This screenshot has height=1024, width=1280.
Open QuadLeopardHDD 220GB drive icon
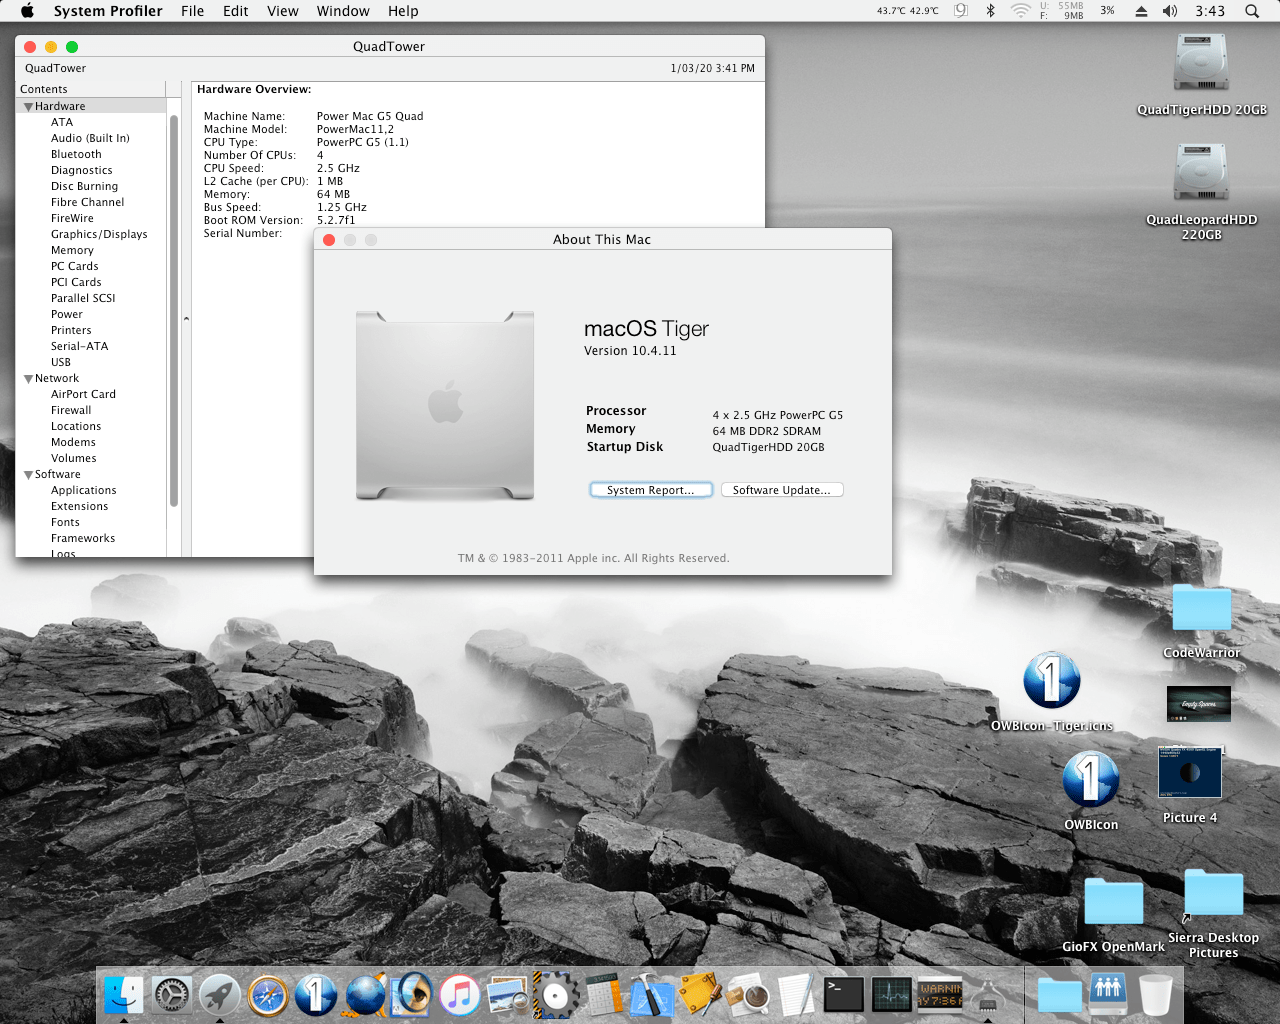(x=1201, y=173)
